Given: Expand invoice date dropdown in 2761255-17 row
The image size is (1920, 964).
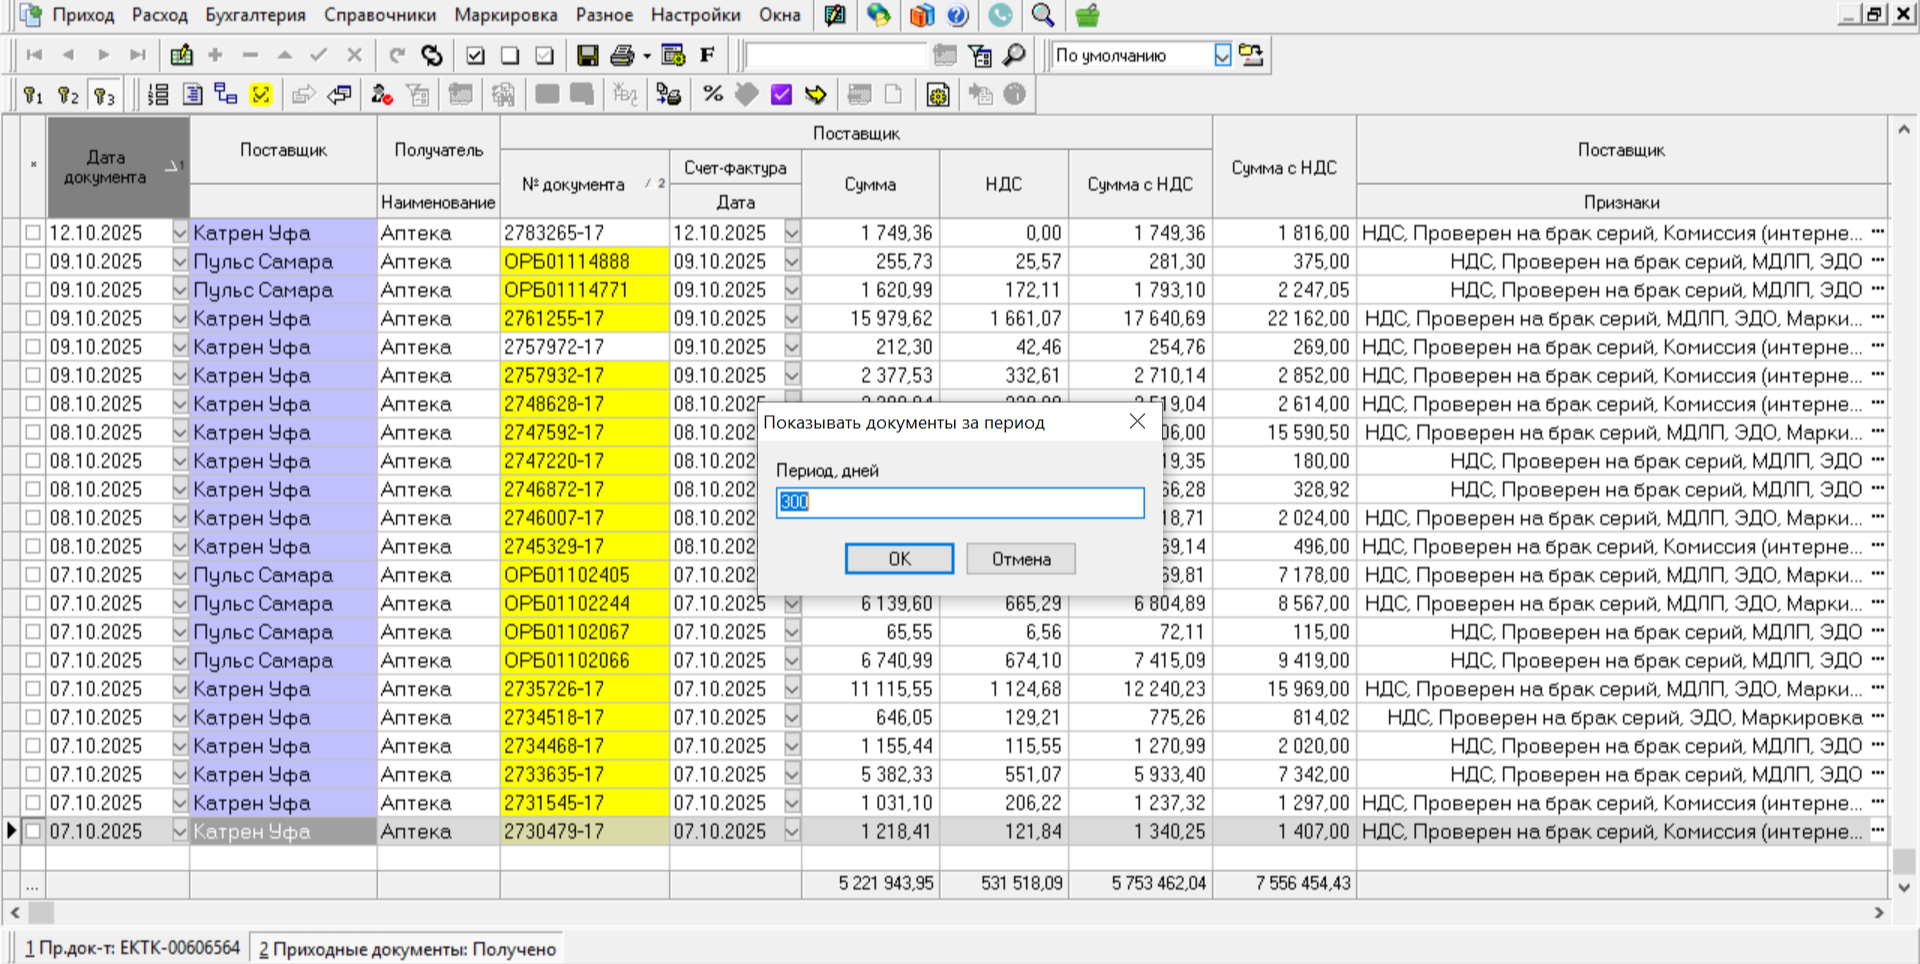Looking at the screenshot, I should pos(792,318).
